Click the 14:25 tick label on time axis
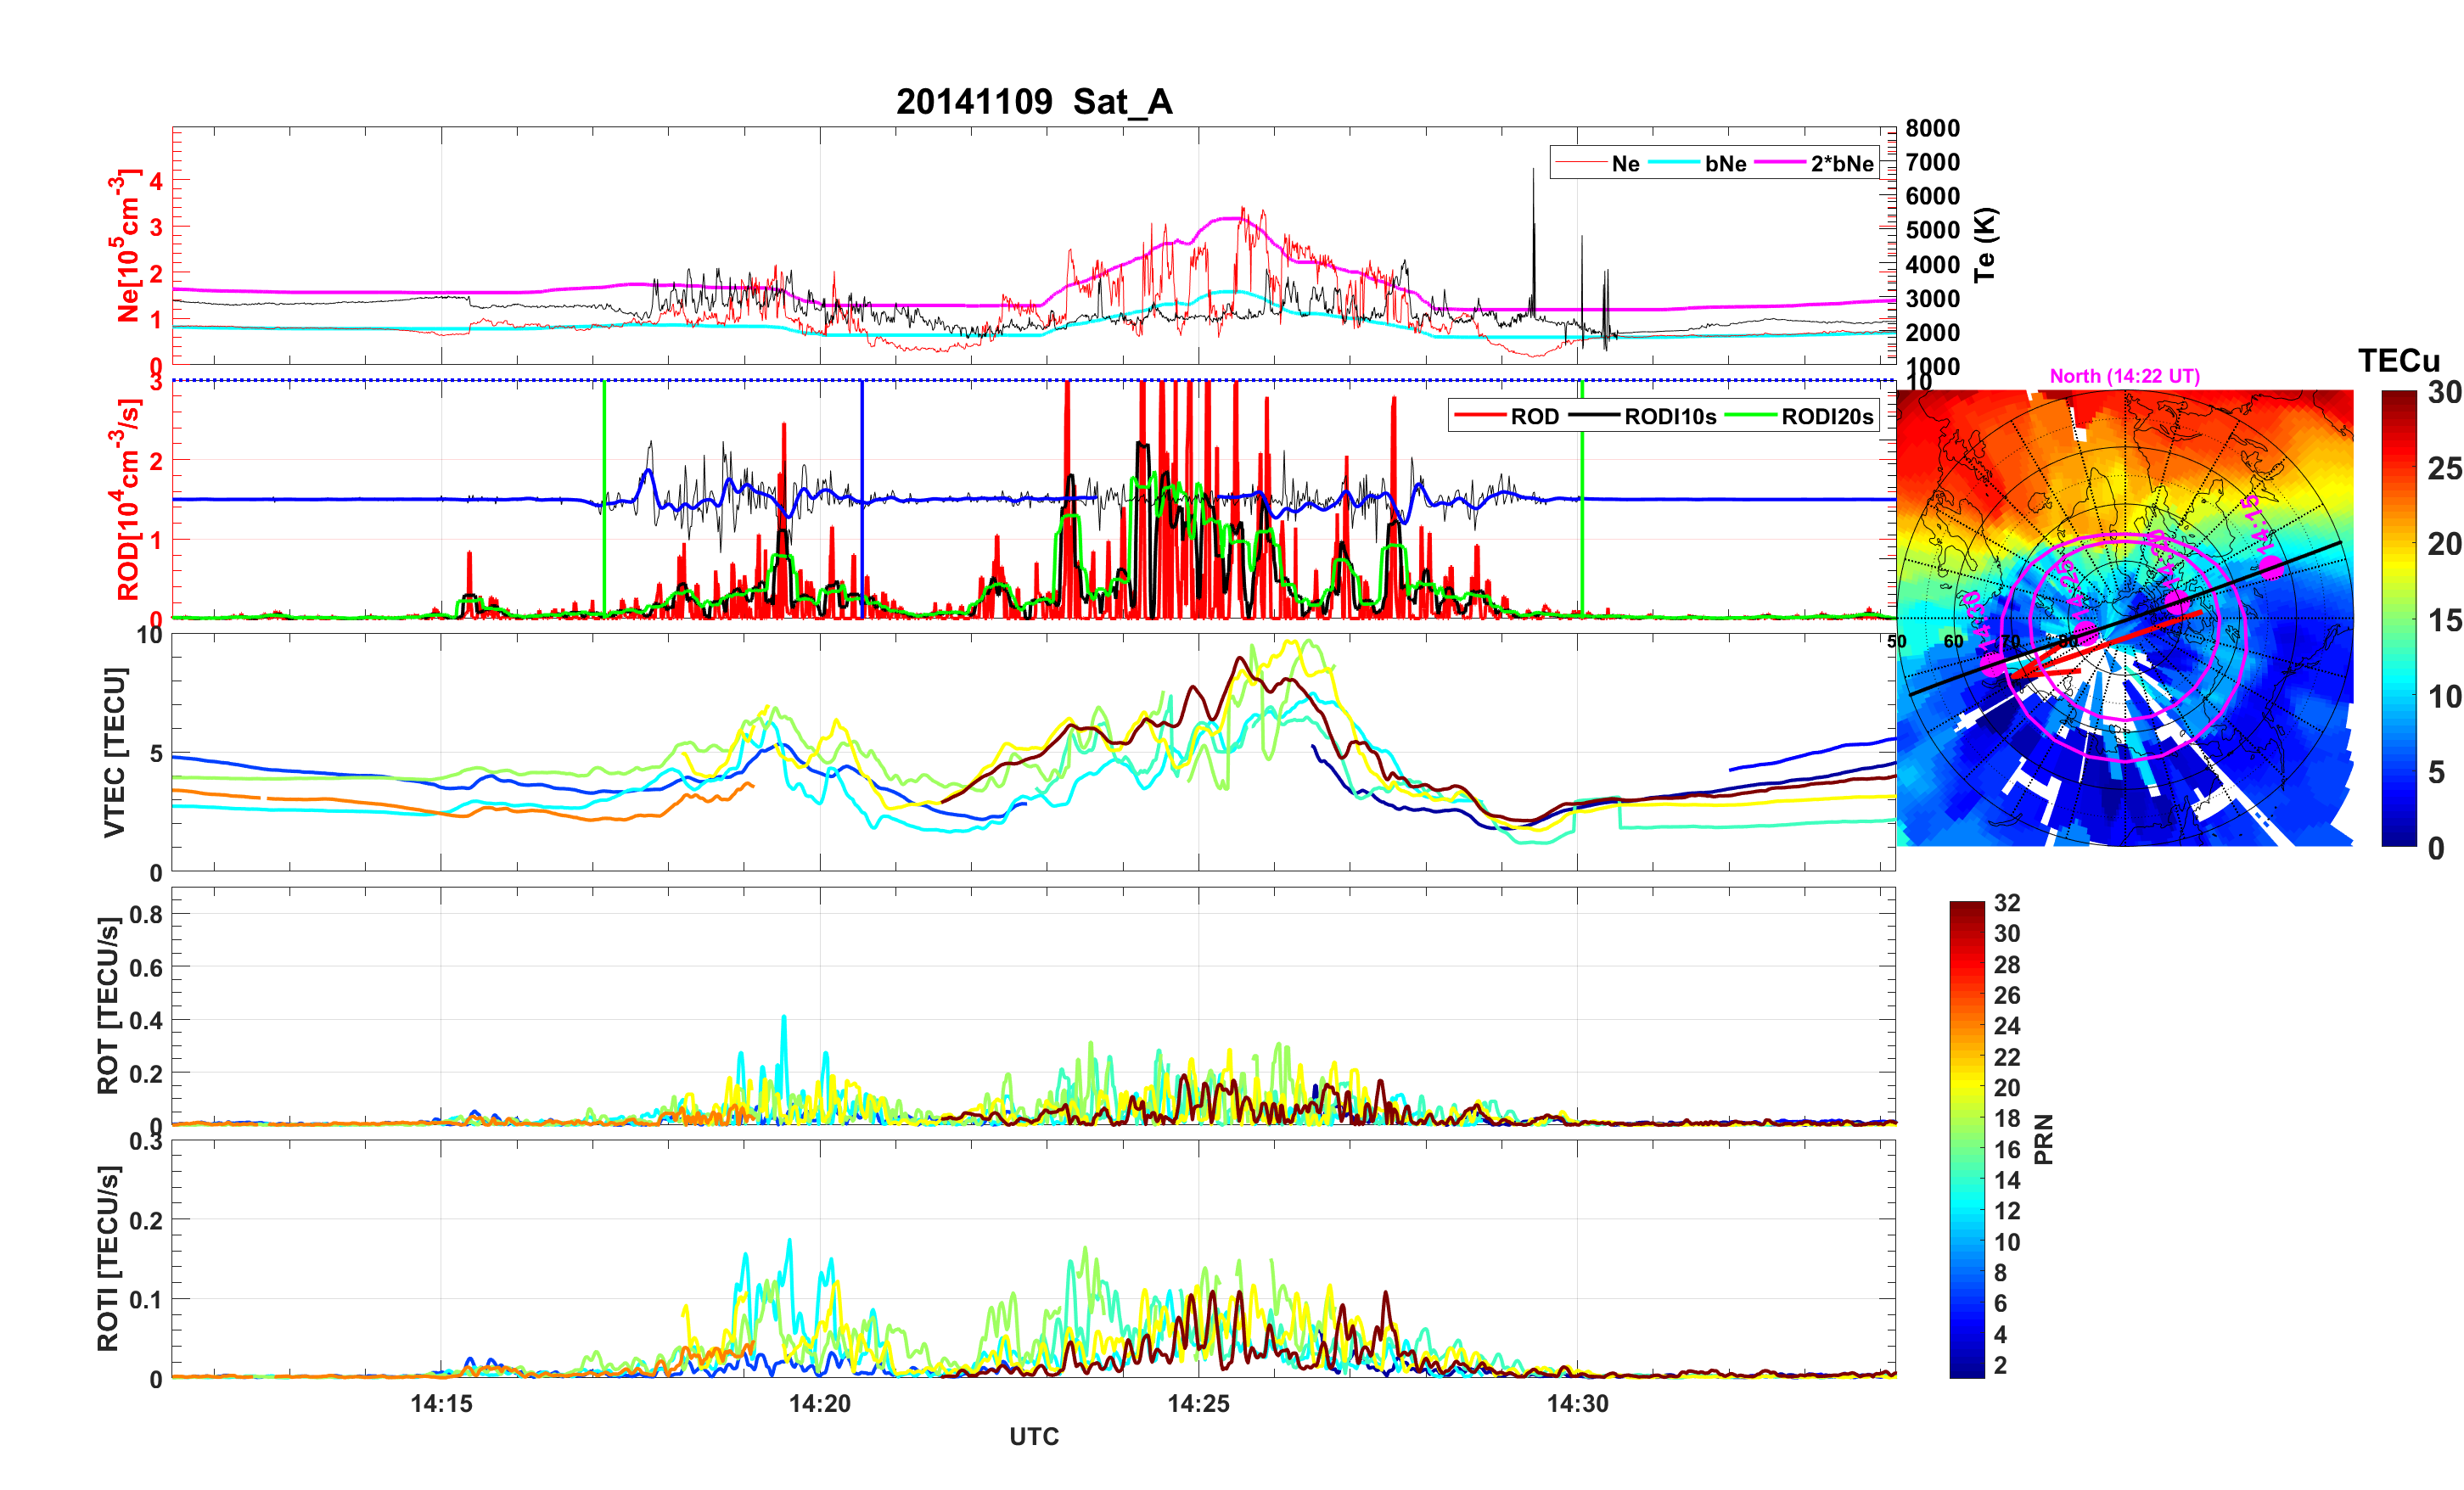The image size is (2464, 1490). (1198, 1404)
